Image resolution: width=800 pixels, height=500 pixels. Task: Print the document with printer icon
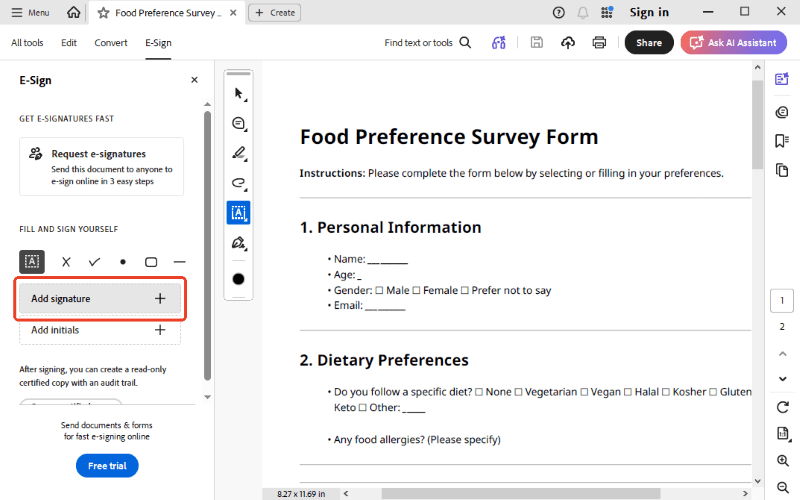(x=599, y=42)
